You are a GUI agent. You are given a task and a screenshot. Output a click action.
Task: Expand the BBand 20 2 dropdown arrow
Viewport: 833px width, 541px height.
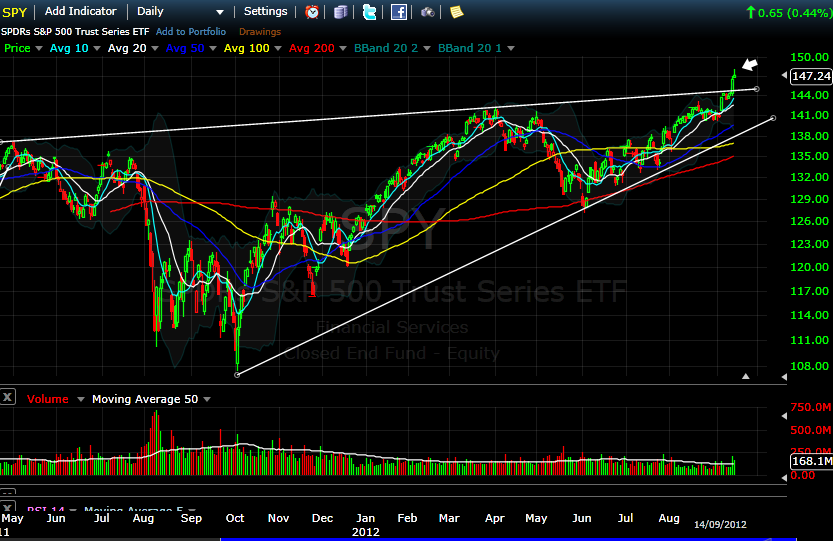tap(427, 48)
